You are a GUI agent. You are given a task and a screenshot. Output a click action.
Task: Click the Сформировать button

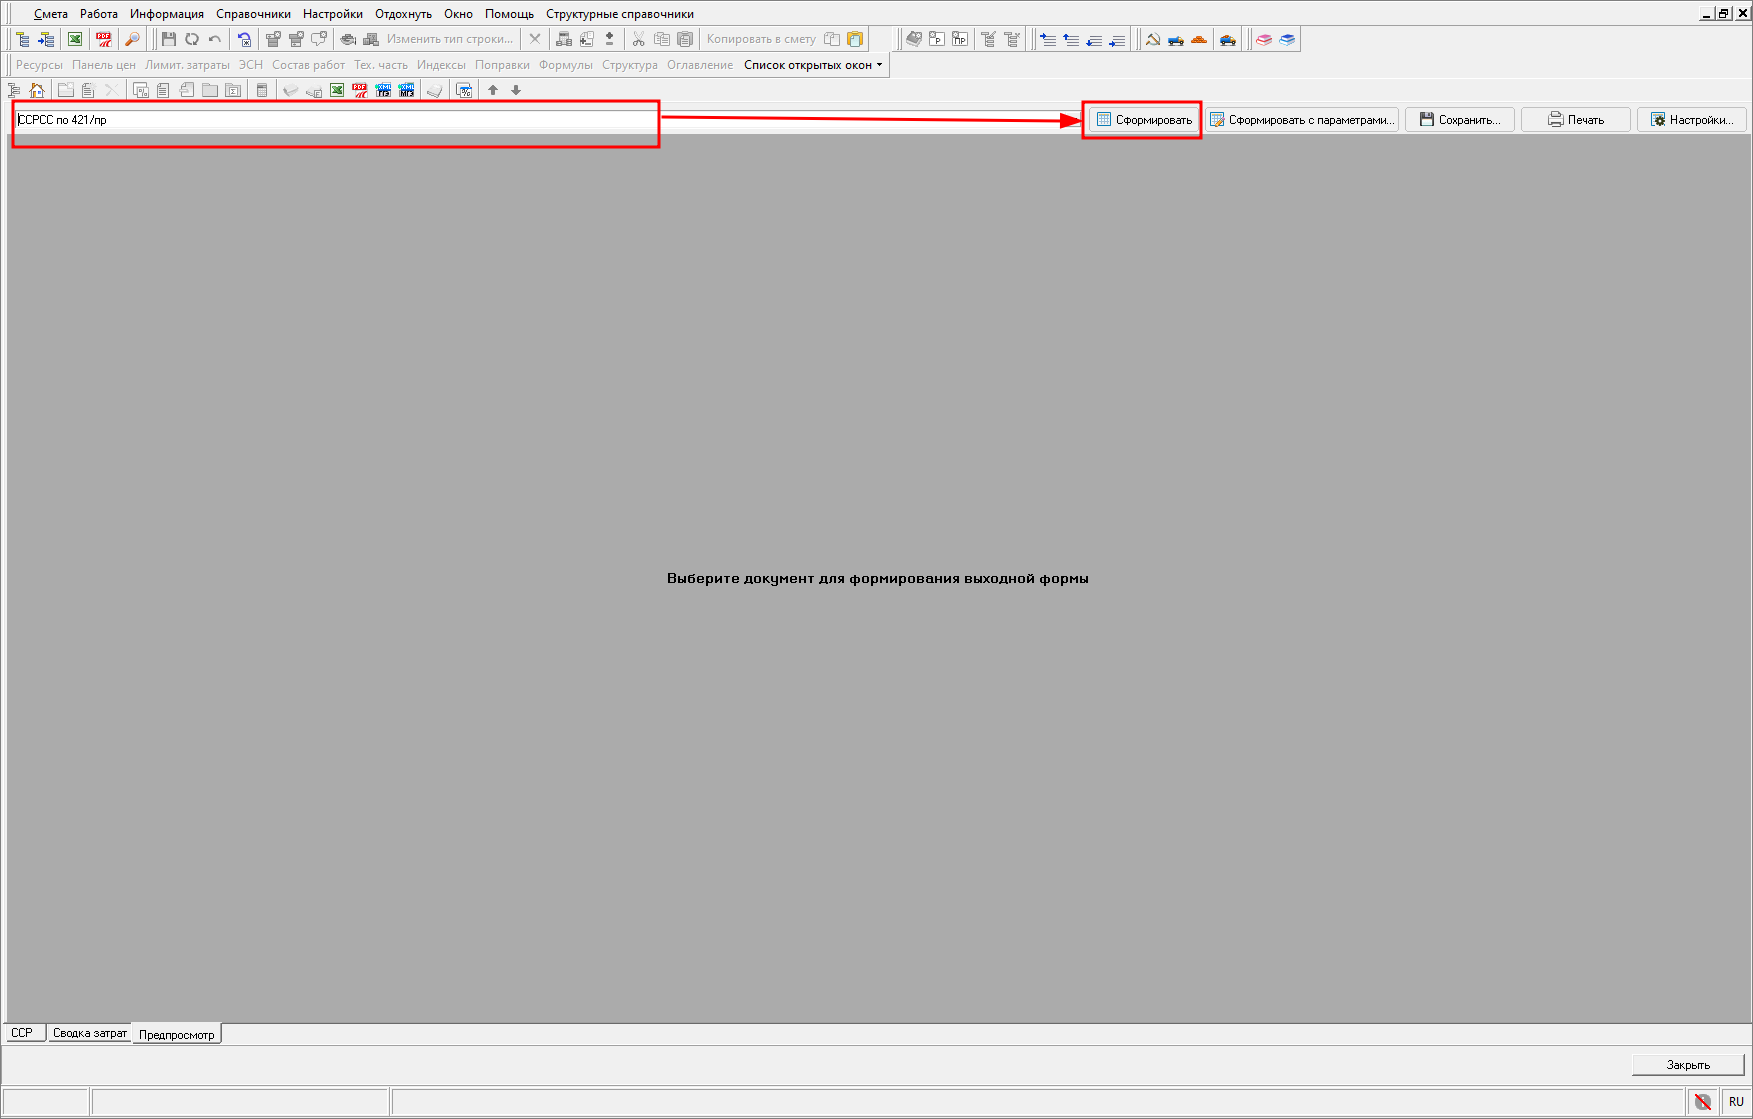(1143, 120)
